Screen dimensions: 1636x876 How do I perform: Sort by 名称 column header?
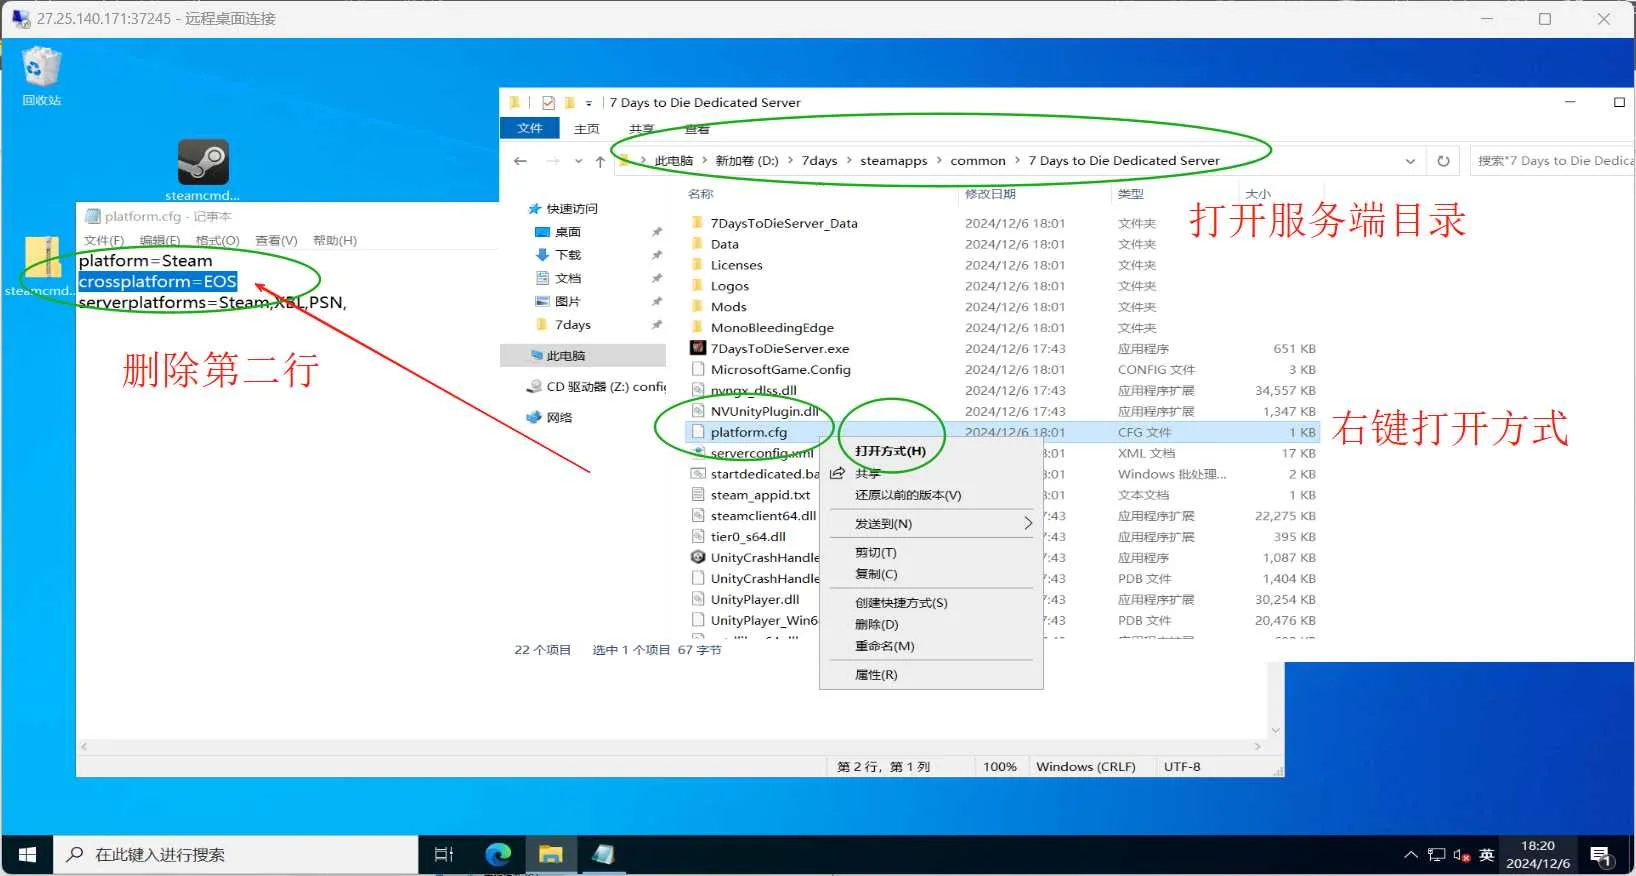(x=701, y=194)
